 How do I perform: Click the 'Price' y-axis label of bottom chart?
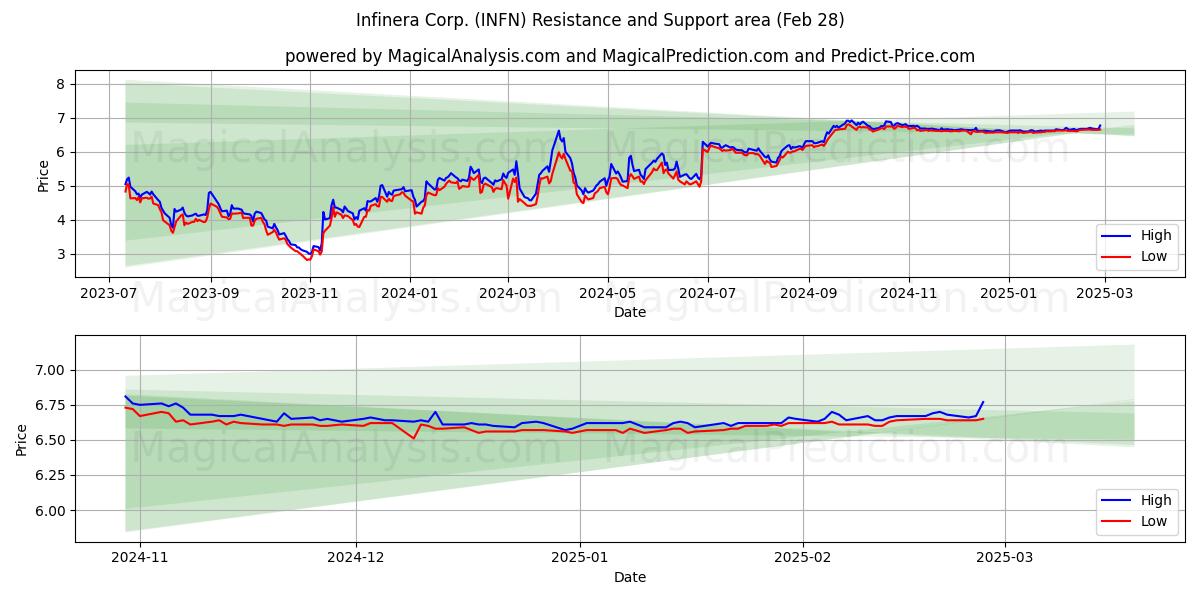point(22,439)
